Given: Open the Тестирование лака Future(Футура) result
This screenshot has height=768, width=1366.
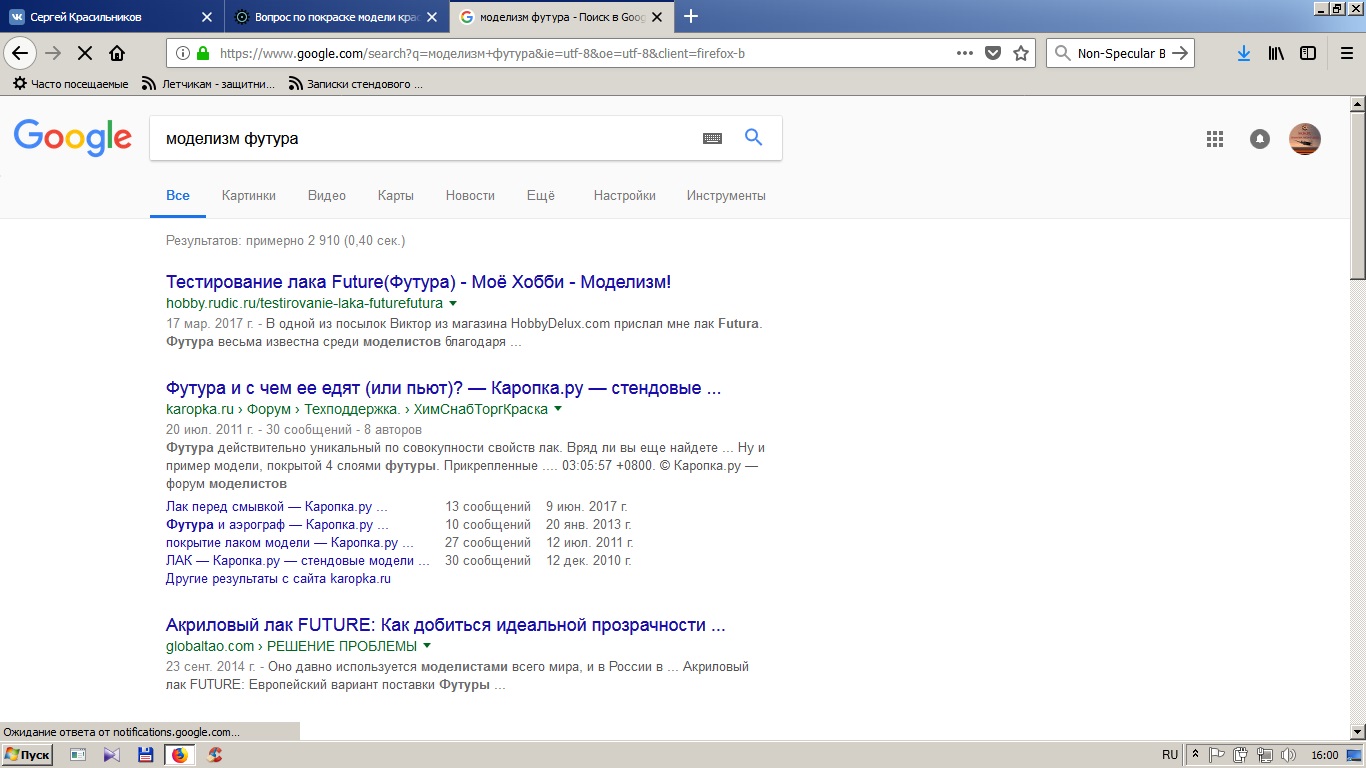Looking at the screenshot, I should (418, 282).
